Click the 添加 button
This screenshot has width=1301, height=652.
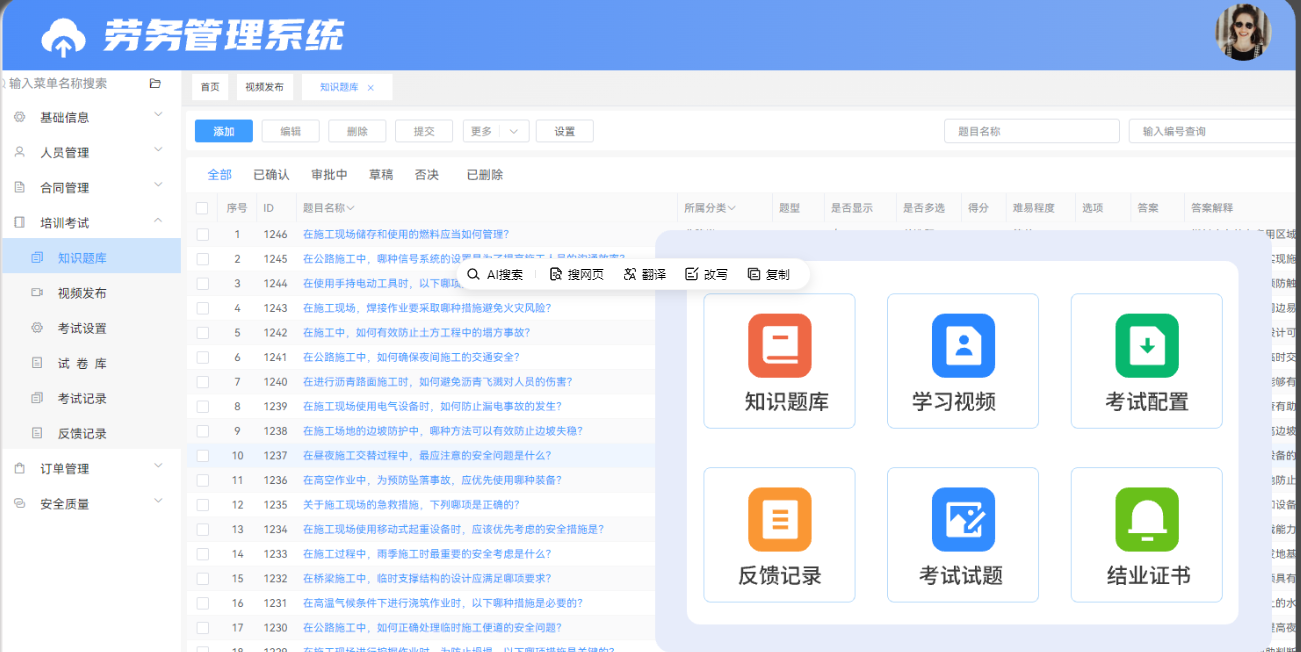click(223, 130)
